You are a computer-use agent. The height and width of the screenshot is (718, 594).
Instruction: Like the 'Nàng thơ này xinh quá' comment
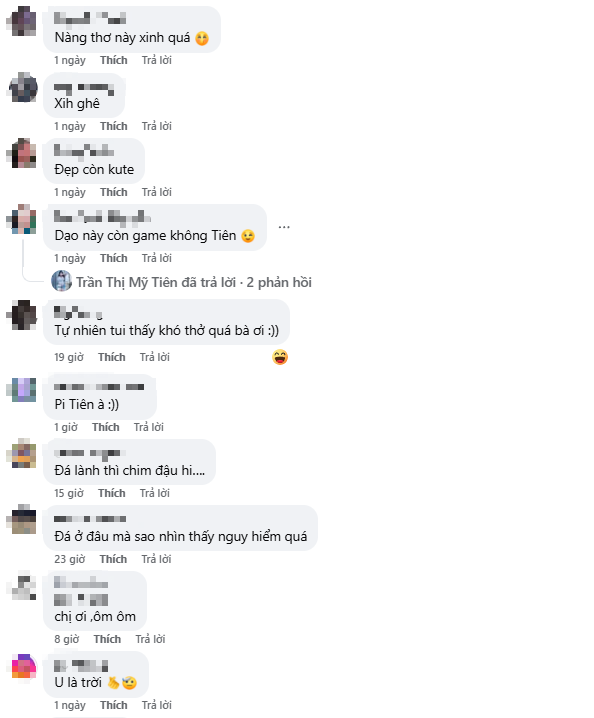[x=114, y=60]
